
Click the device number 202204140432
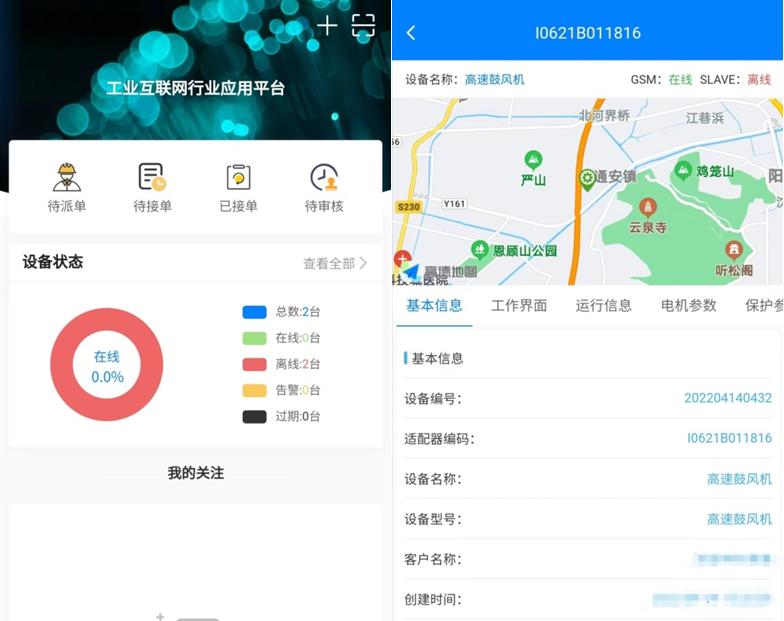tap(727, 398)
